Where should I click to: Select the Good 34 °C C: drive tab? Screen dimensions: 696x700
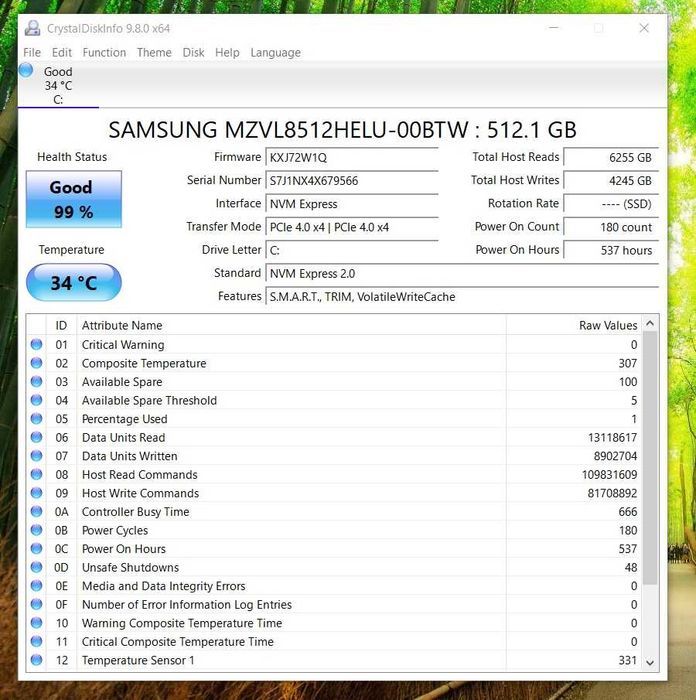(58, 85)
